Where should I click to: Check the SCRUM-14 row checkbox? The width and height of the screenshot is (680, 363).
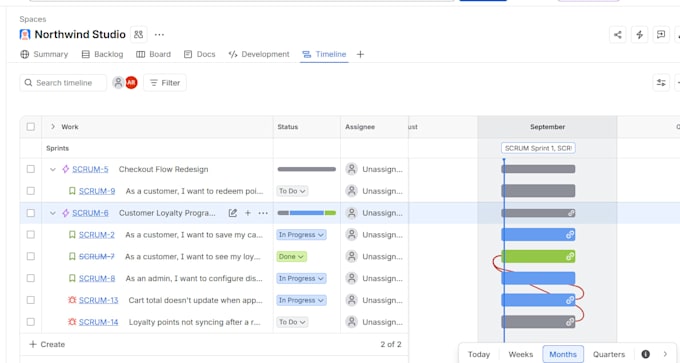tap(30, 322)
